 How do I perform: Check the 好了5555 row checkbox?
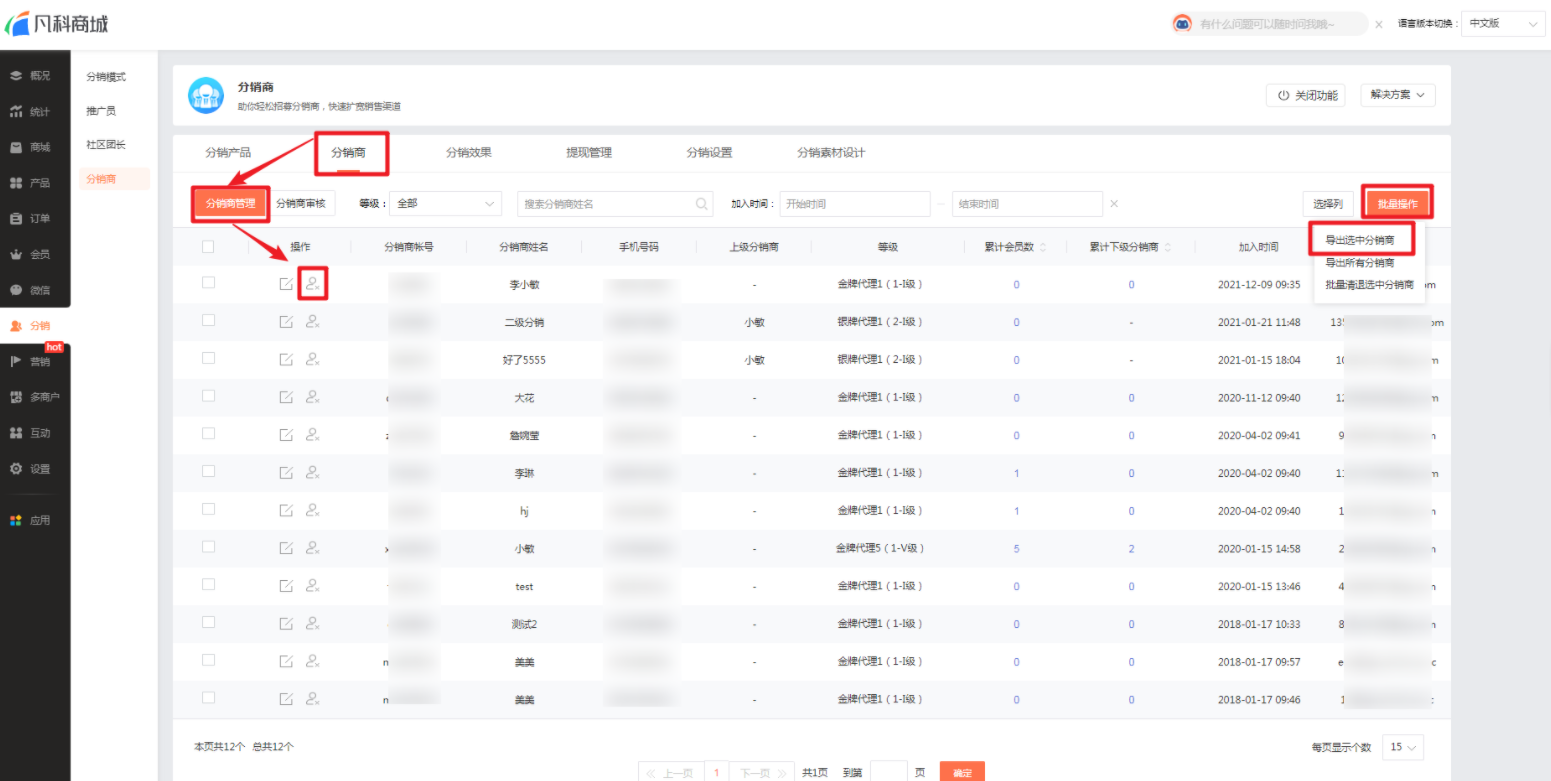(x=208, y=358)
